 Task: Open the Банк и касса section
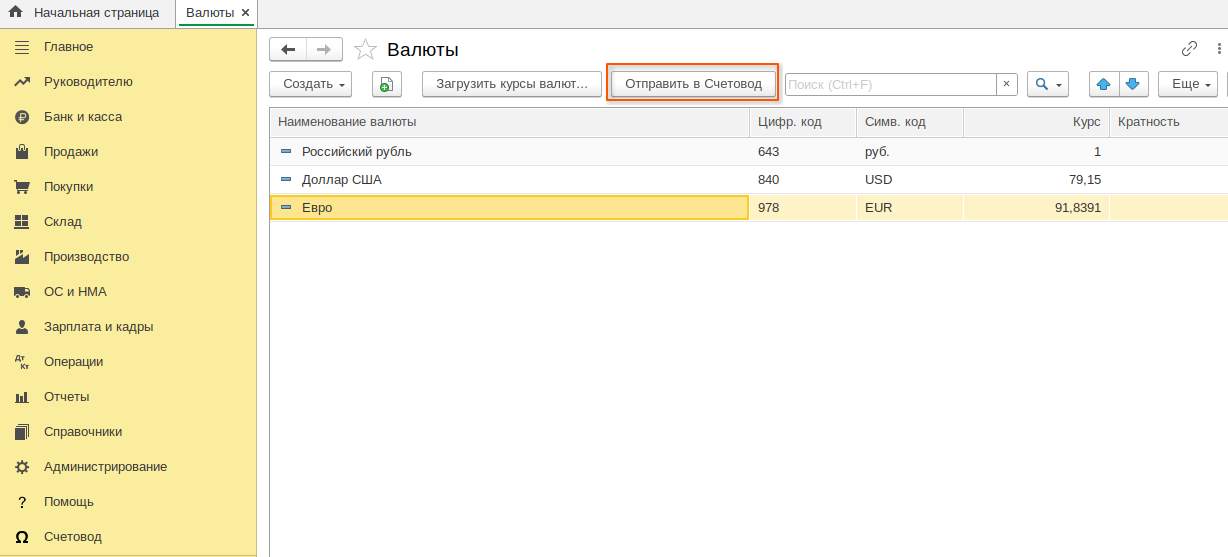pos(82,117)
